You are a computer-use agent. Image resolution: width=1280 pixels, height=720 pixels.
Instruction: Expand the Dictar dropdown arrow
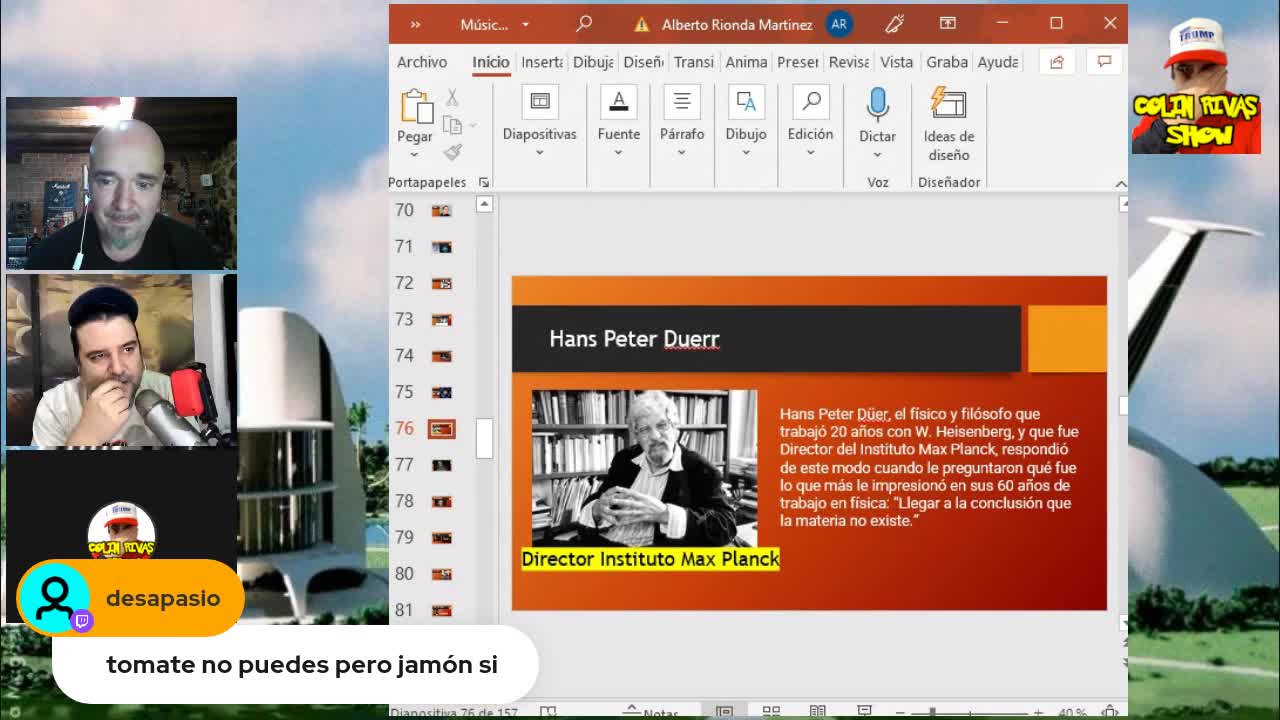[877, 155]
